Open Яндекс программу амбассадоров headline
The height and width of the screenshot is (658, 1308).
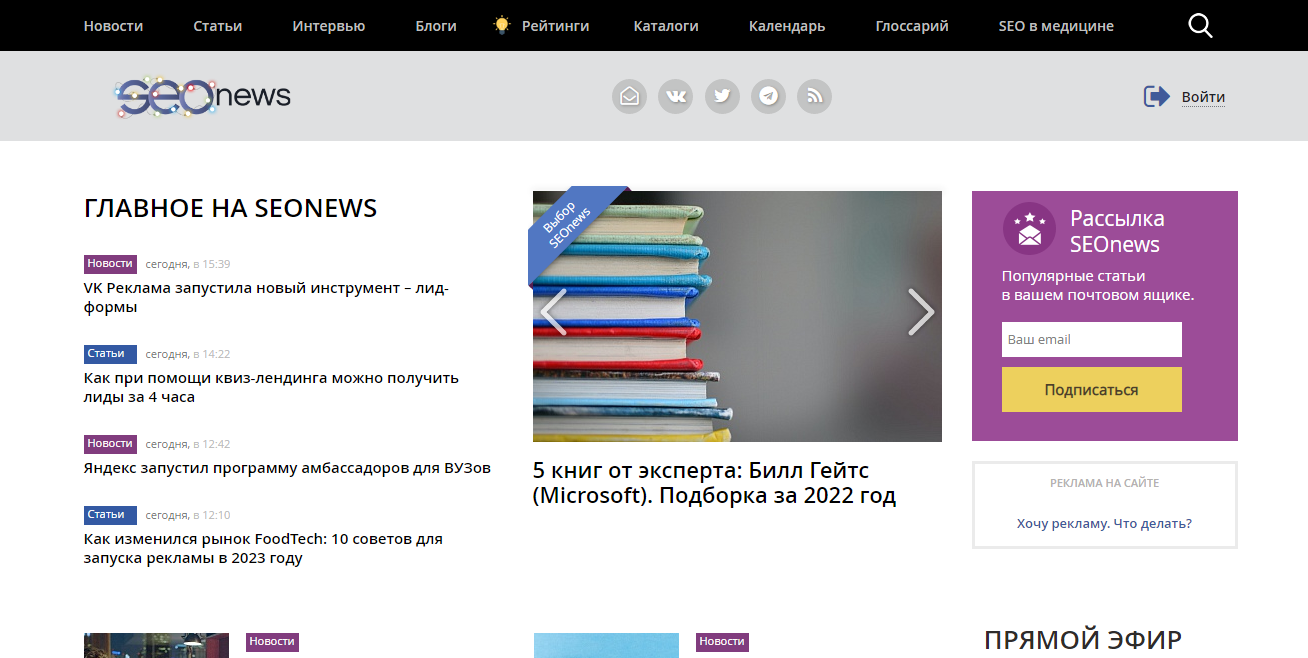pos(287,467)
